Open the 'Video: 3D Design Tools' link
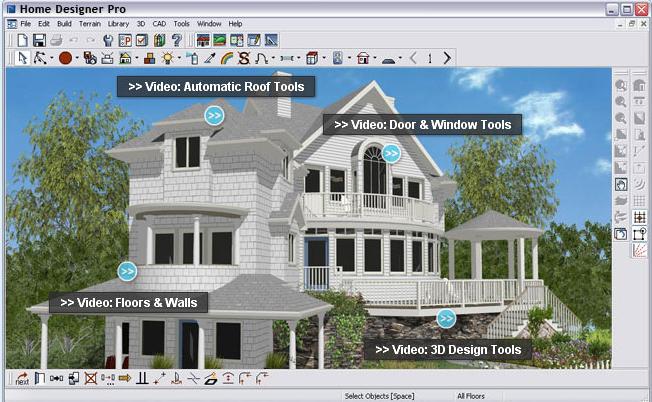Image resolution: width=652 pixels, height=402 pixels. point(448,350)
